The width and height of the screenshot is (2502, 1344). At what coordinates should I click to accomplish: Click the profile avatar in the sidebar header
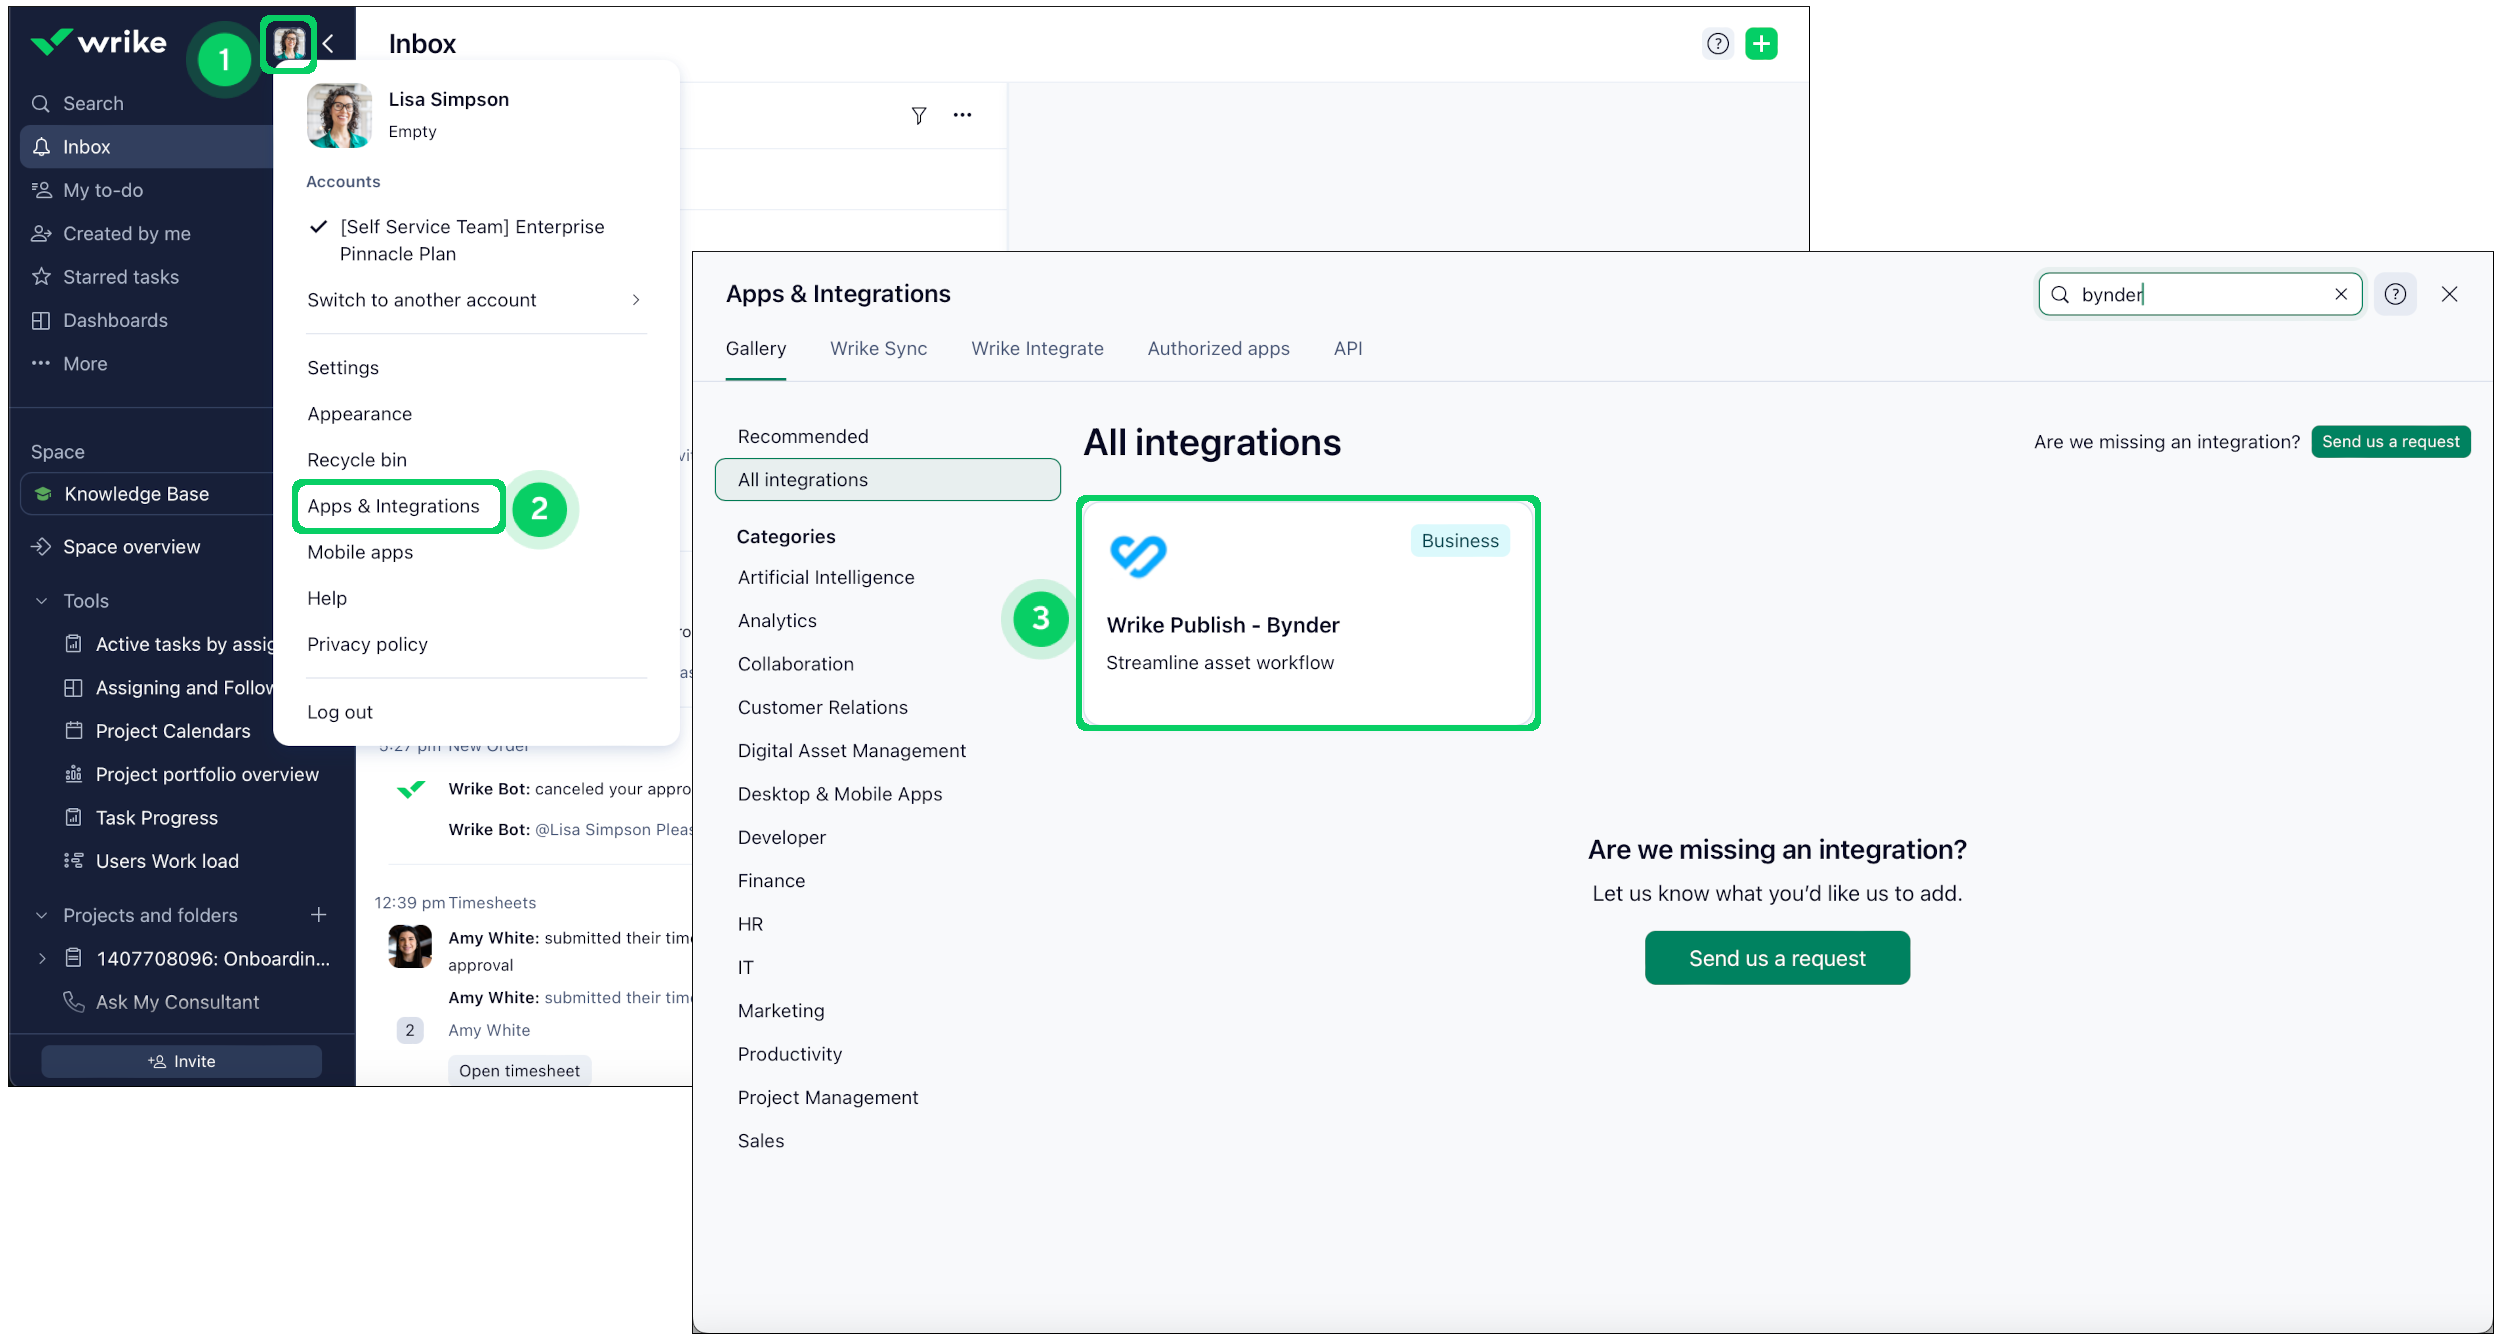(289, 43)
